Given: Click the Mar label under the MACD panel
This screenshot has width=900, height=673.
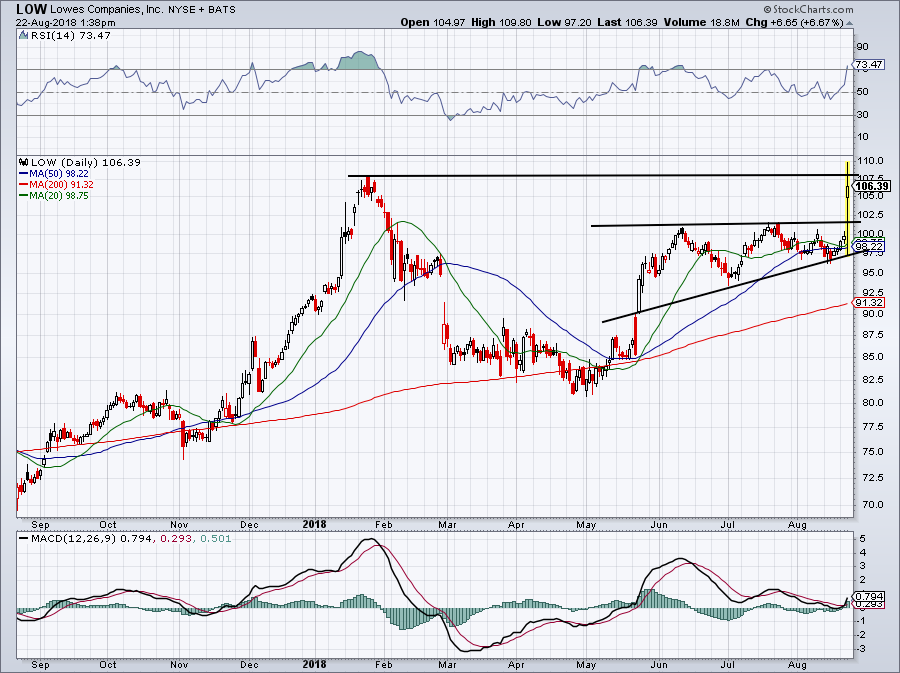Looking at the screenshot, I should tap(448, 665).
